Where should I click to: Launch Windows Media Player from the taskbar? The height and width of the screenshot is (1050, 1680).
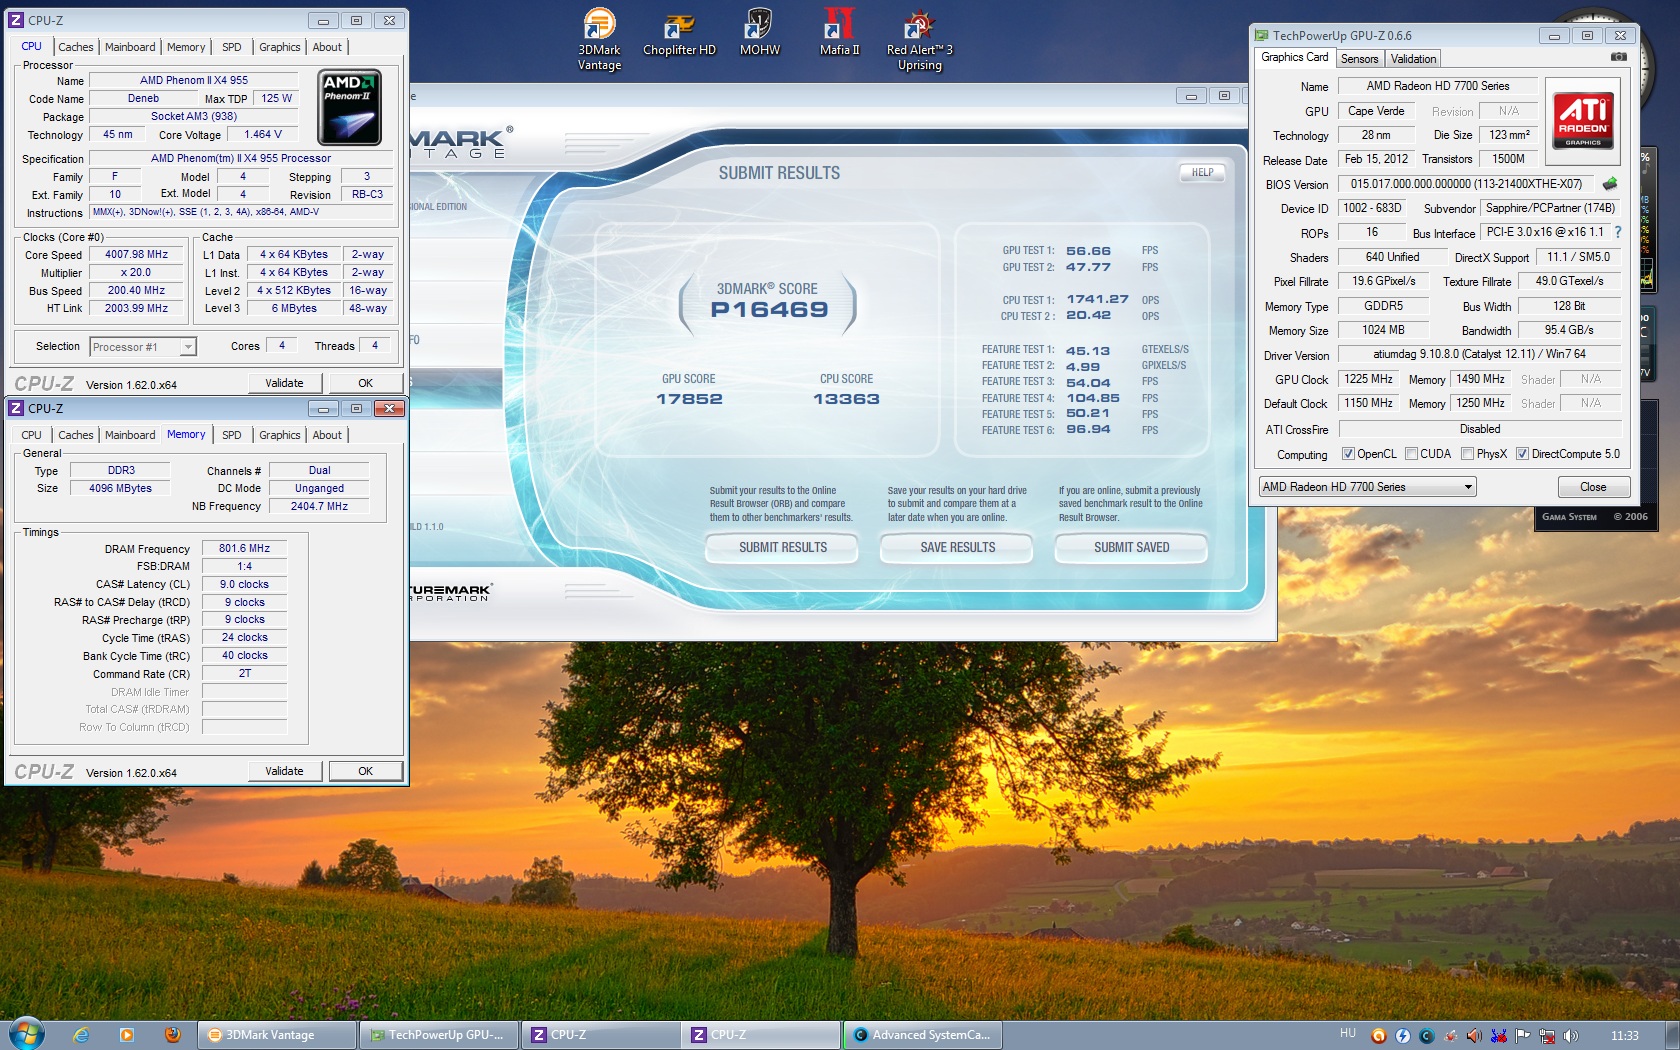pos(126,1035)
